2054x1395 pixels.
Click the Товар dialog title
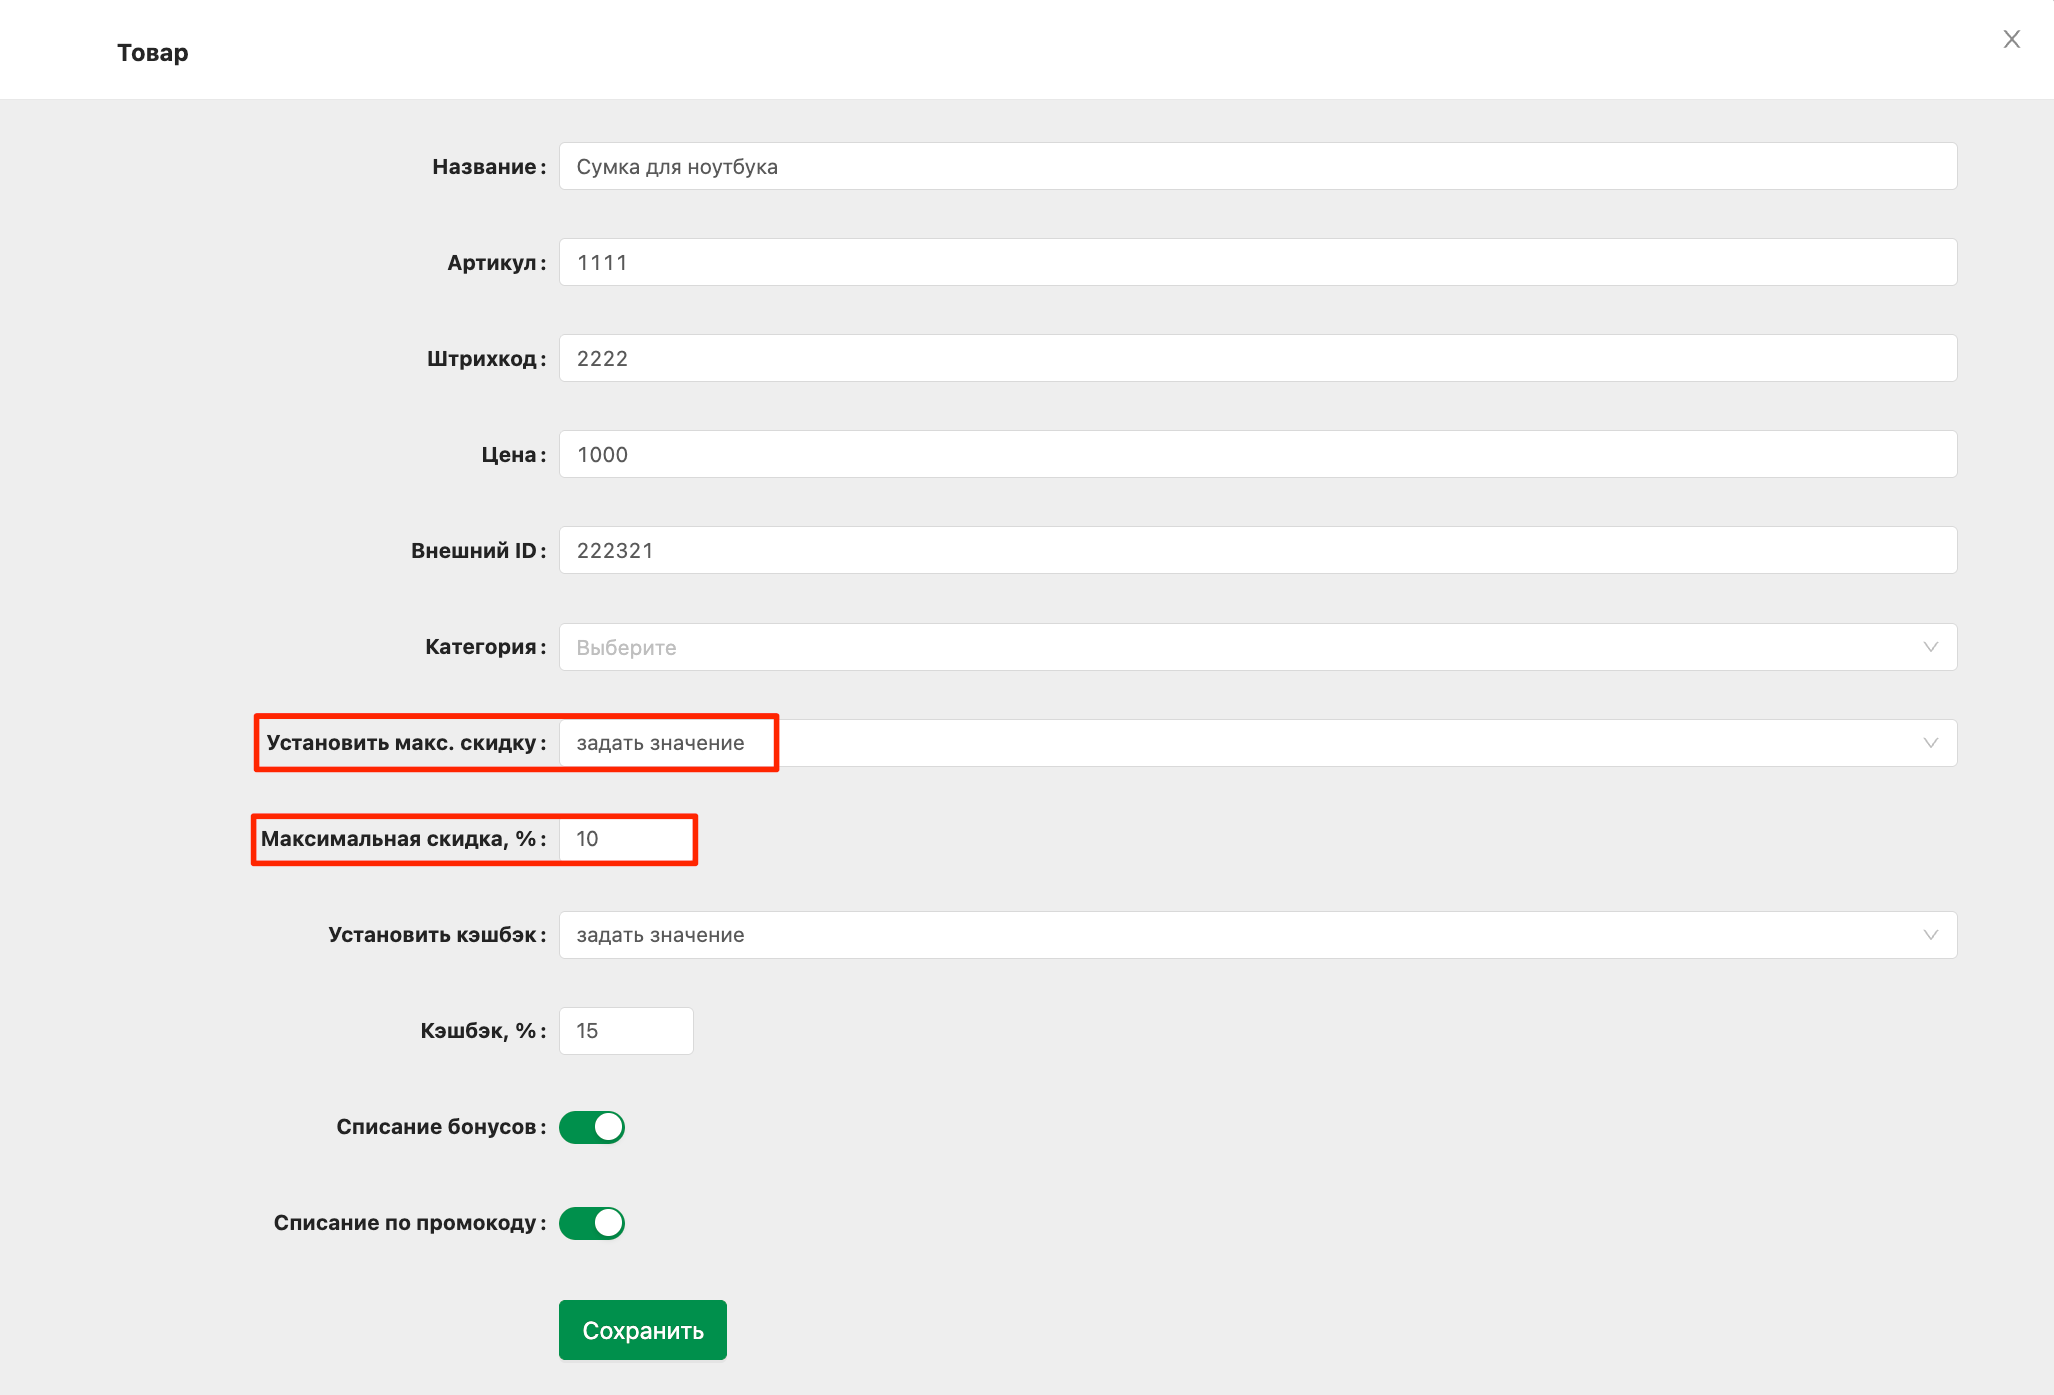[x=153, y=53]
